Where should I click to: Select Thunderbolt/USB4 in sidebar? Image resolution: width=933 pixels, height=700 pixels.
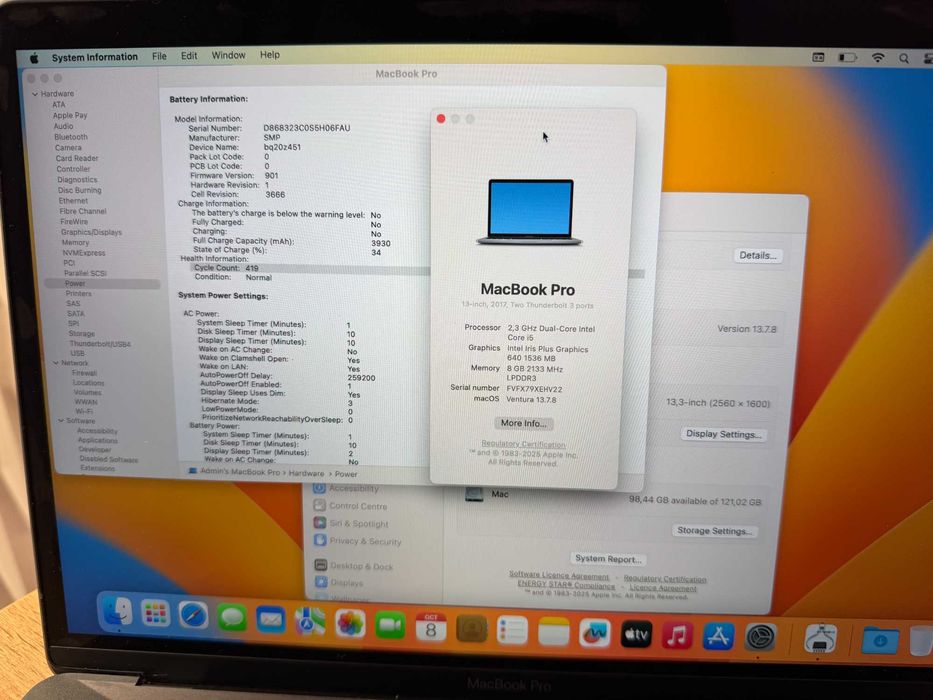[x=100, y=344]
